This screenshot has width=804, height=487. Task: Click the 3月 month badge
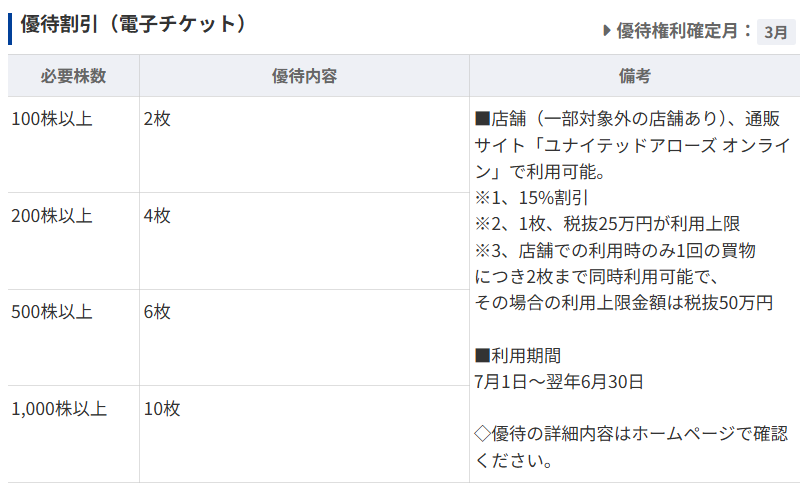click(x=776, y=32)
